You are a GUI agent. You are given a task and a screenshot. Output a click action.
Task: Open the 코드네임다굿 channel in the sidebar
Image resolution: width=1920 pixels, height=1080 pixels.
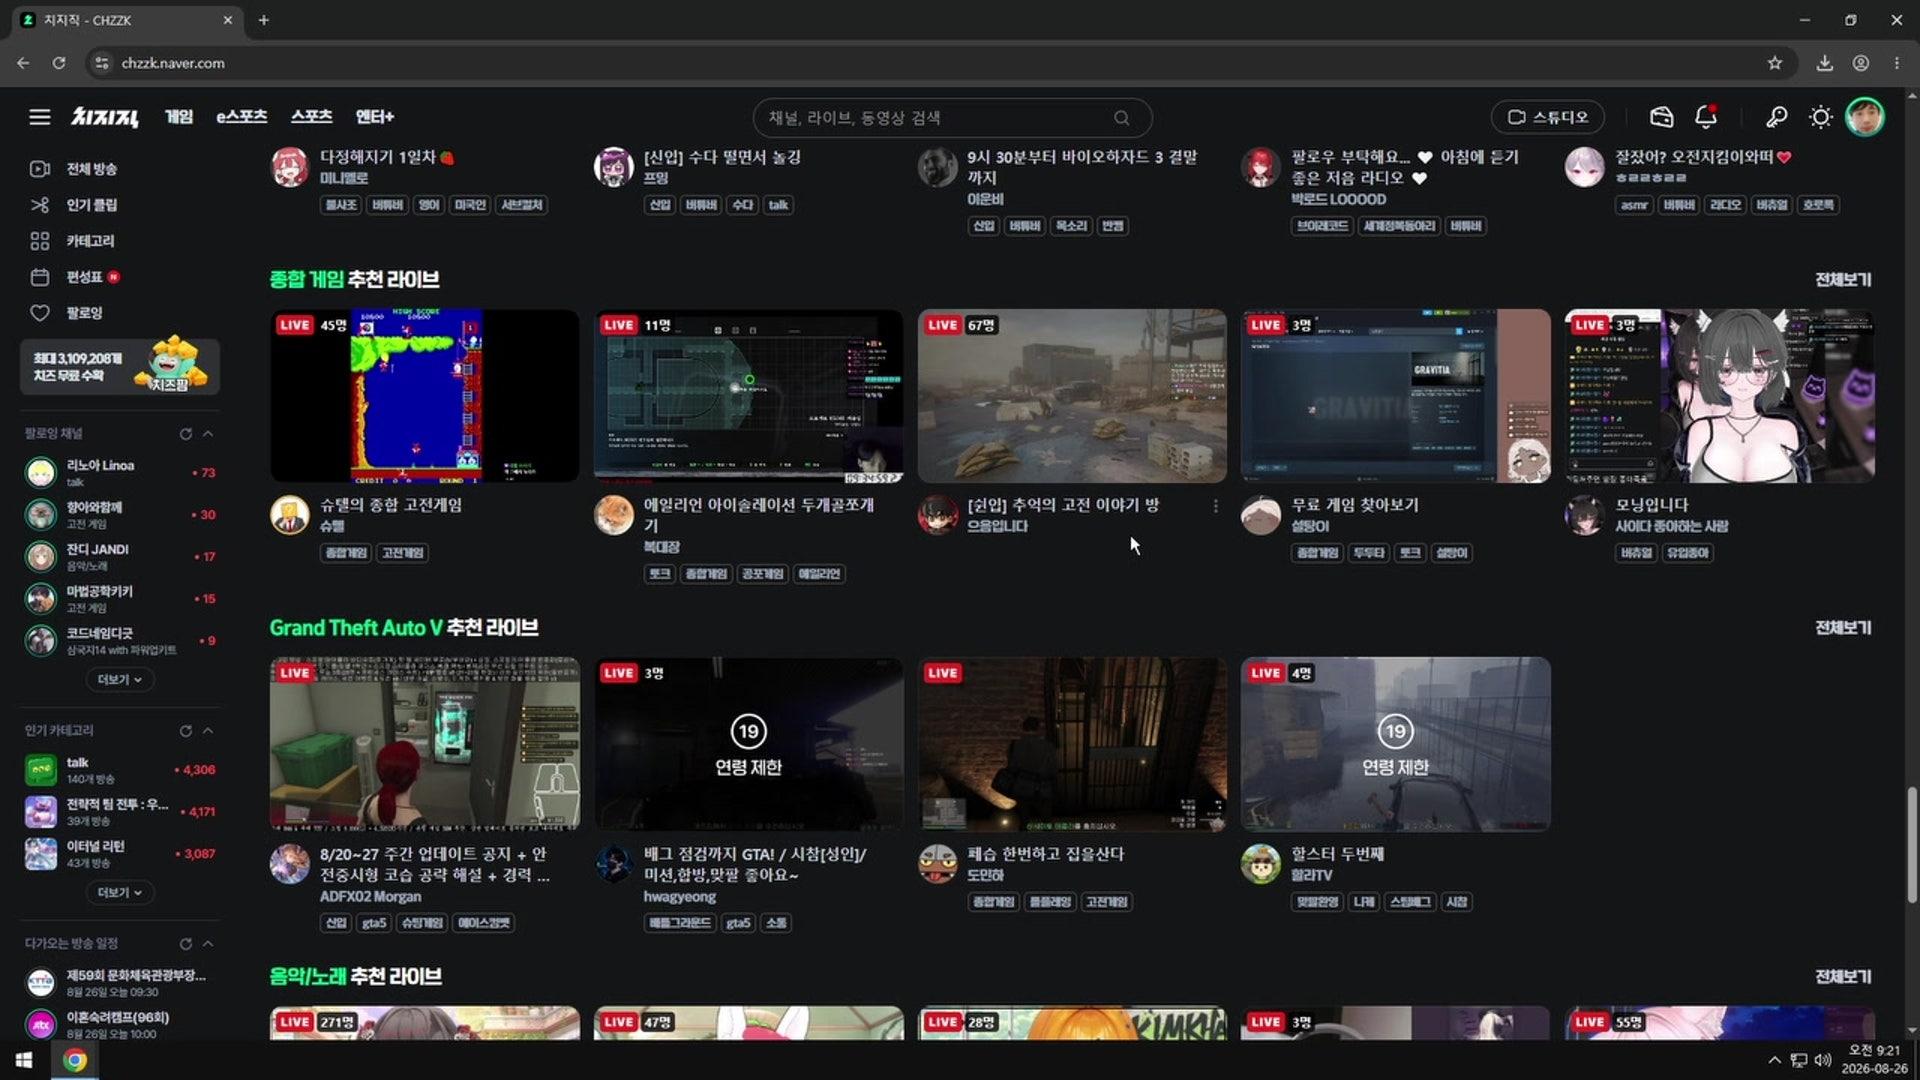[x=120, y=640]
